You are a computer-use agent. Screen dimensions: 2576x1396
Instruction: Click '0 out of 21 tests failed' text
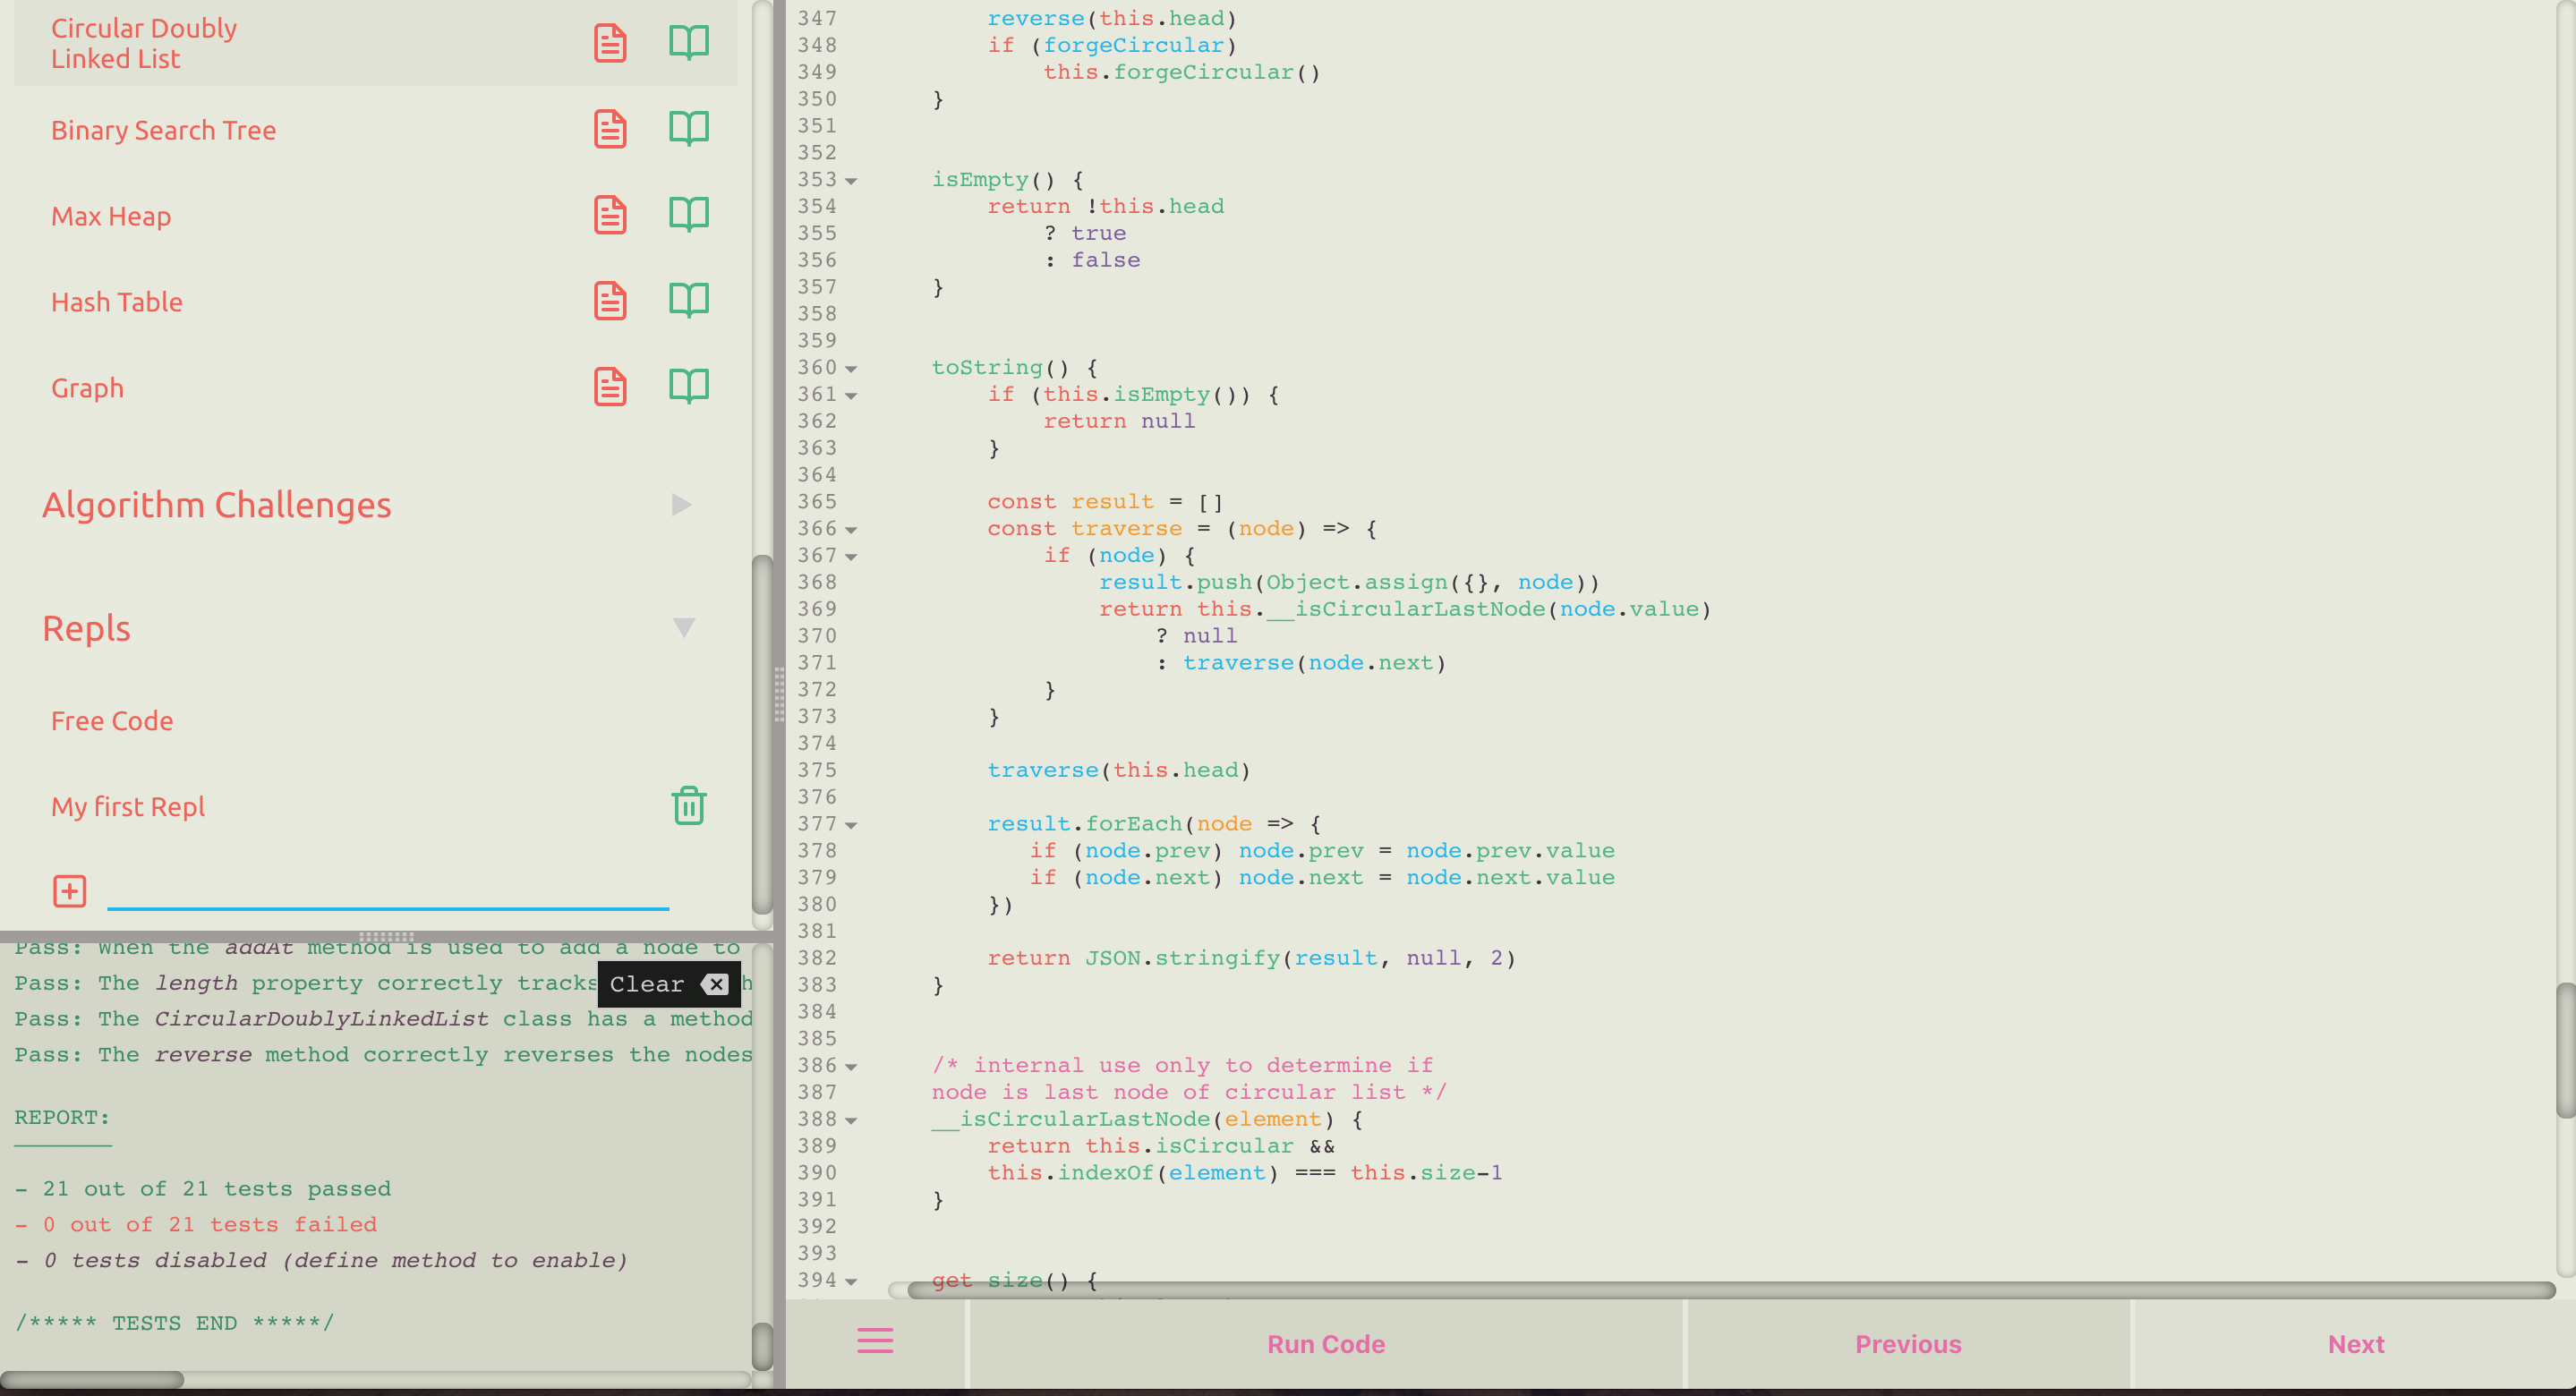(x=196, y=1225)
